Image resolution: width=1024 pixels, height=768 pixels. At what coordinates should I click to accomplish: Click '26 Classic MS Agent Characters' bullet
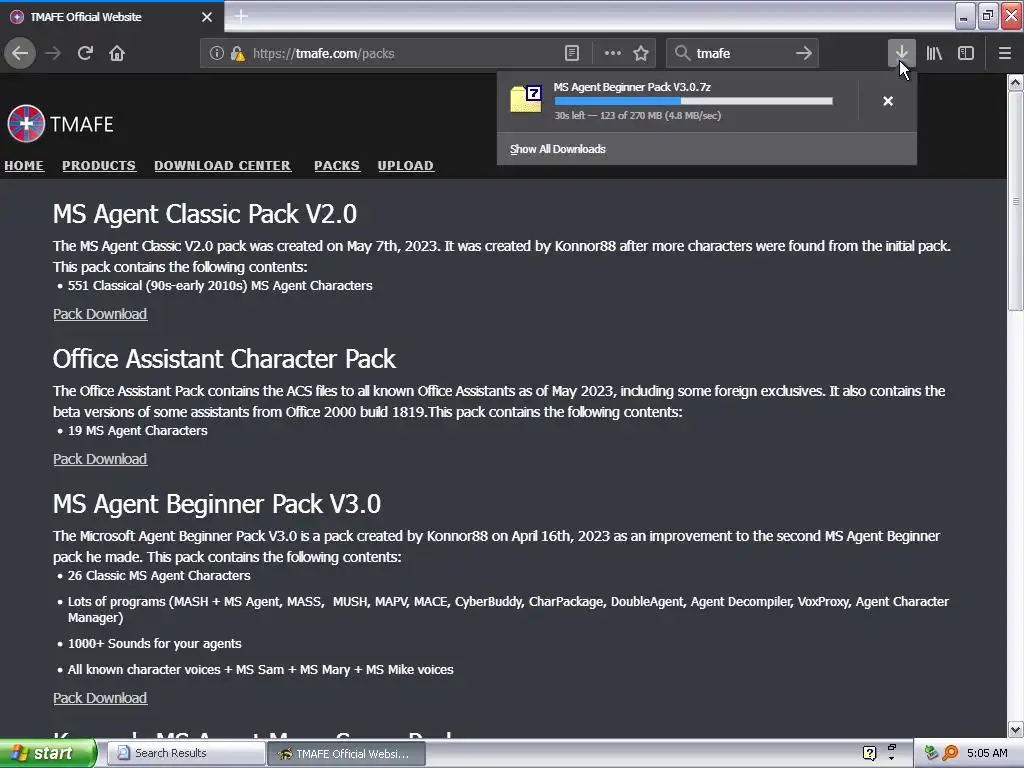tap(159, 575)
